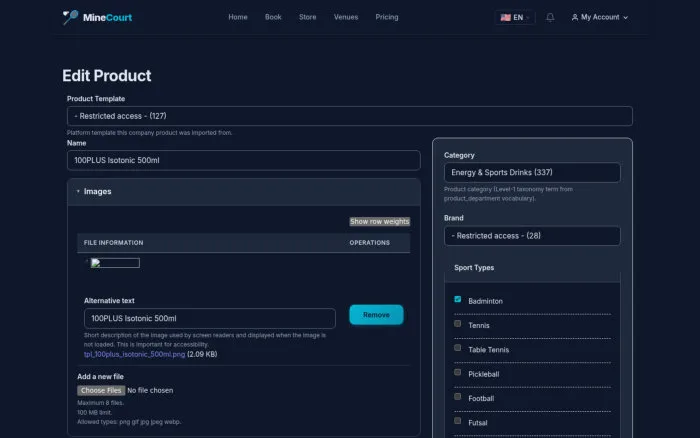This screenshot has height=438, width=700.
Task: Click the Edit Product heading
Action: pyautogui.click(x=107, y=76)
